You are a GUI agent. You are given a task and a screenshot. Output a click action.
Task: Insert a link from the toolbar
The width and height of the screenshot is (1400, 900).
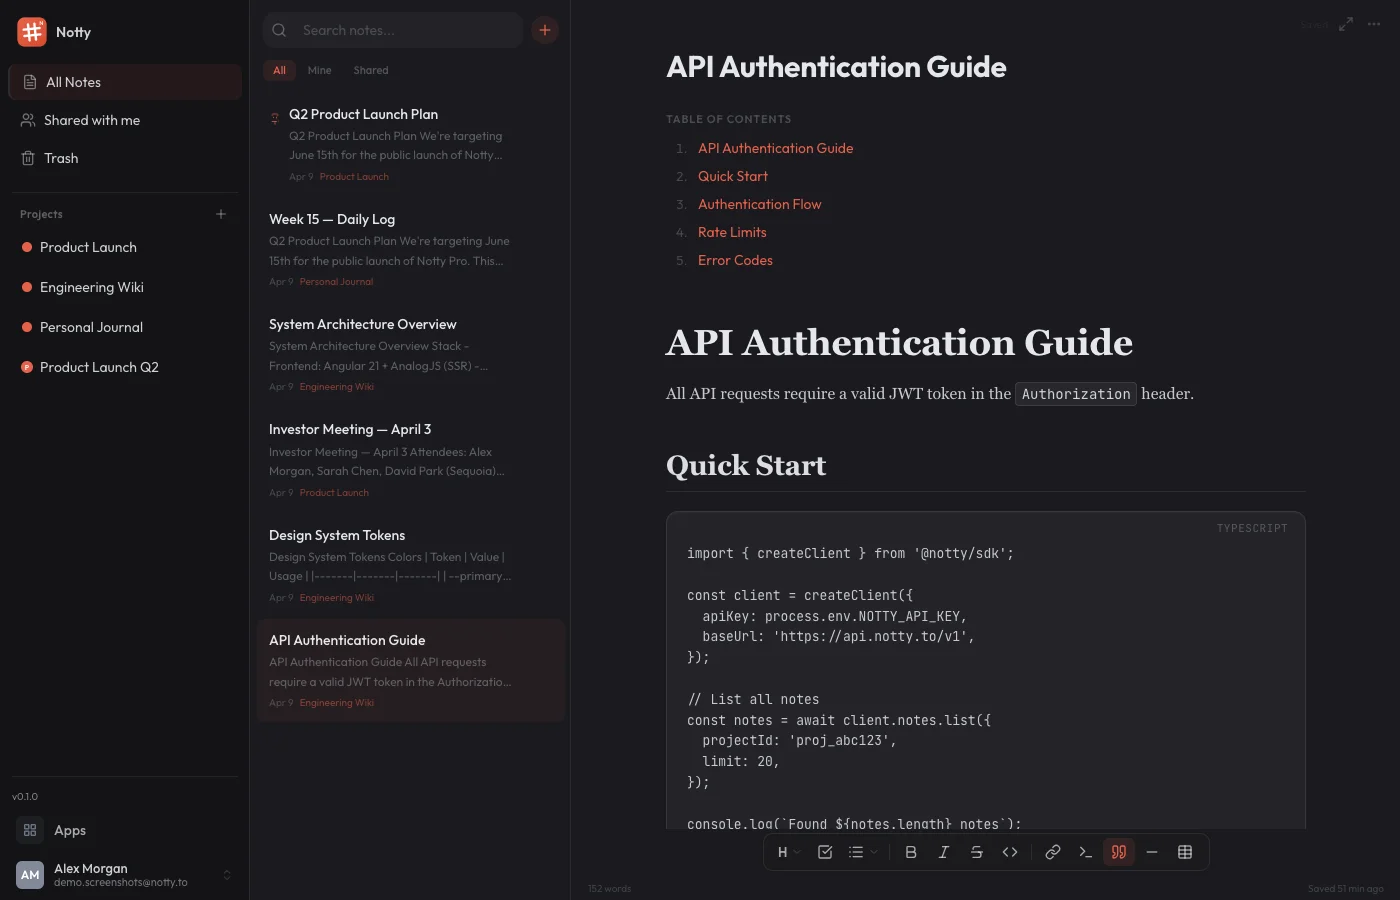[1053, 852]
